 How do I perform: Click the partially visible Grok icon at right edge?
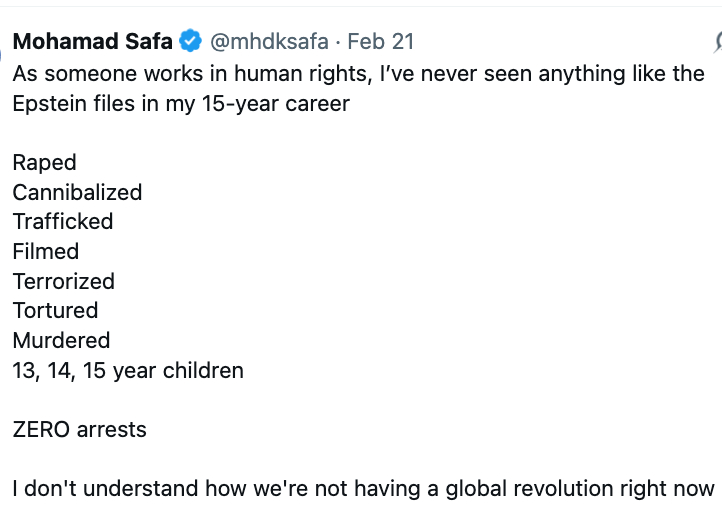(717, 42)
